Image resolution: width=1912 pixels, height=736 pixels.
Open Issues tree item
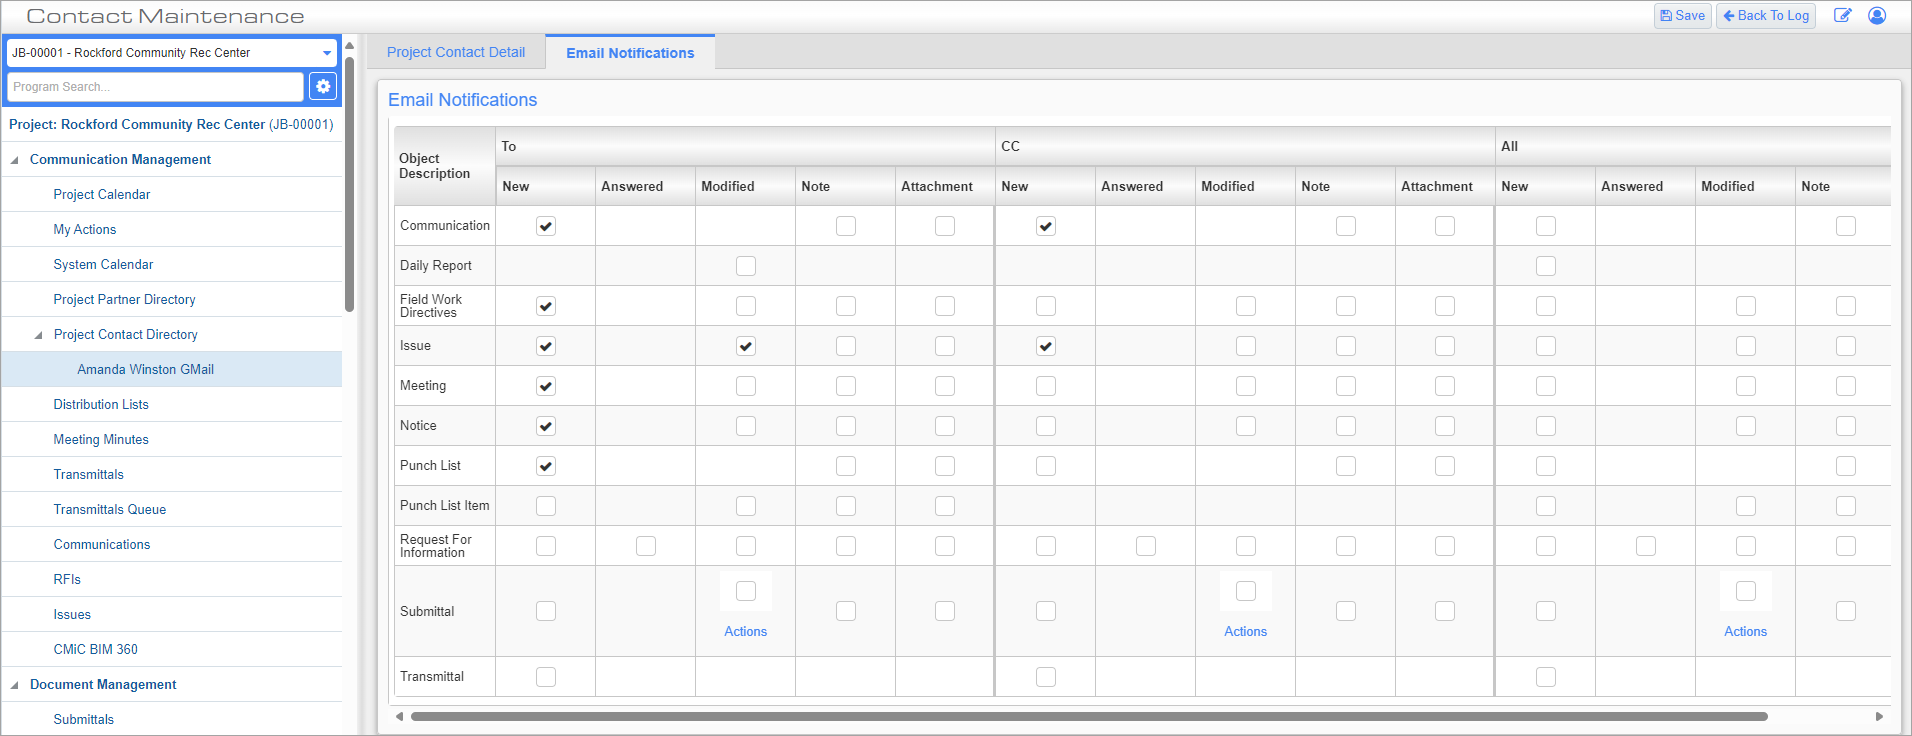72,615
